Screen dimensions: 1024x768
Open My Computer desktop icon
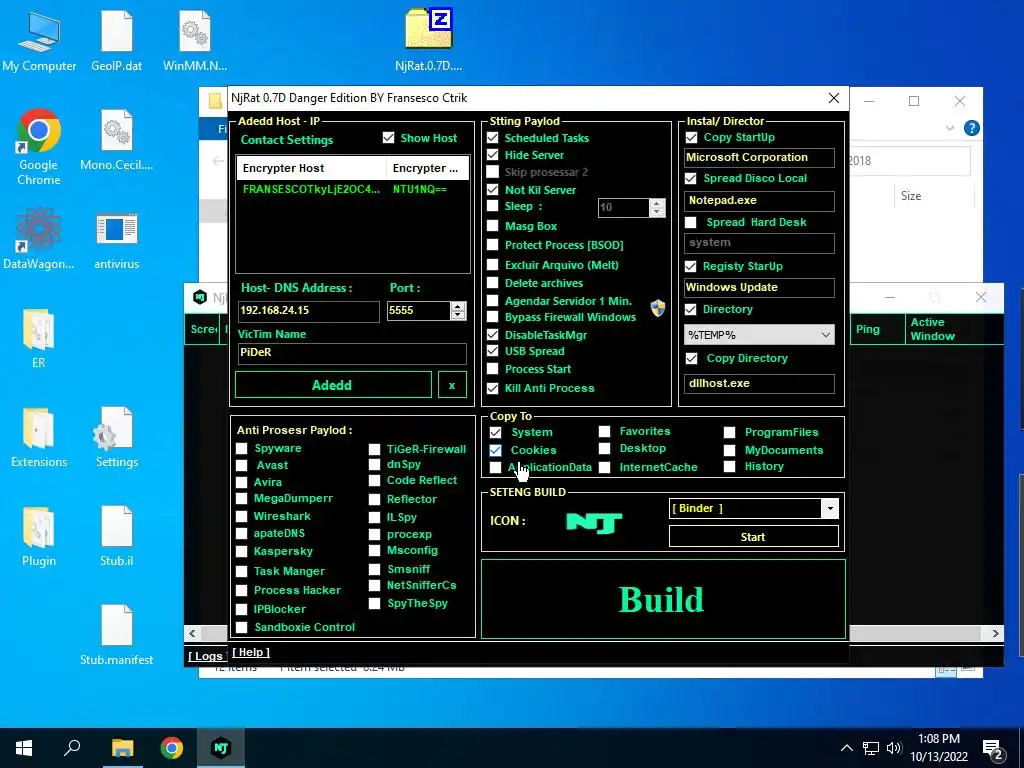tap(39, 42)
